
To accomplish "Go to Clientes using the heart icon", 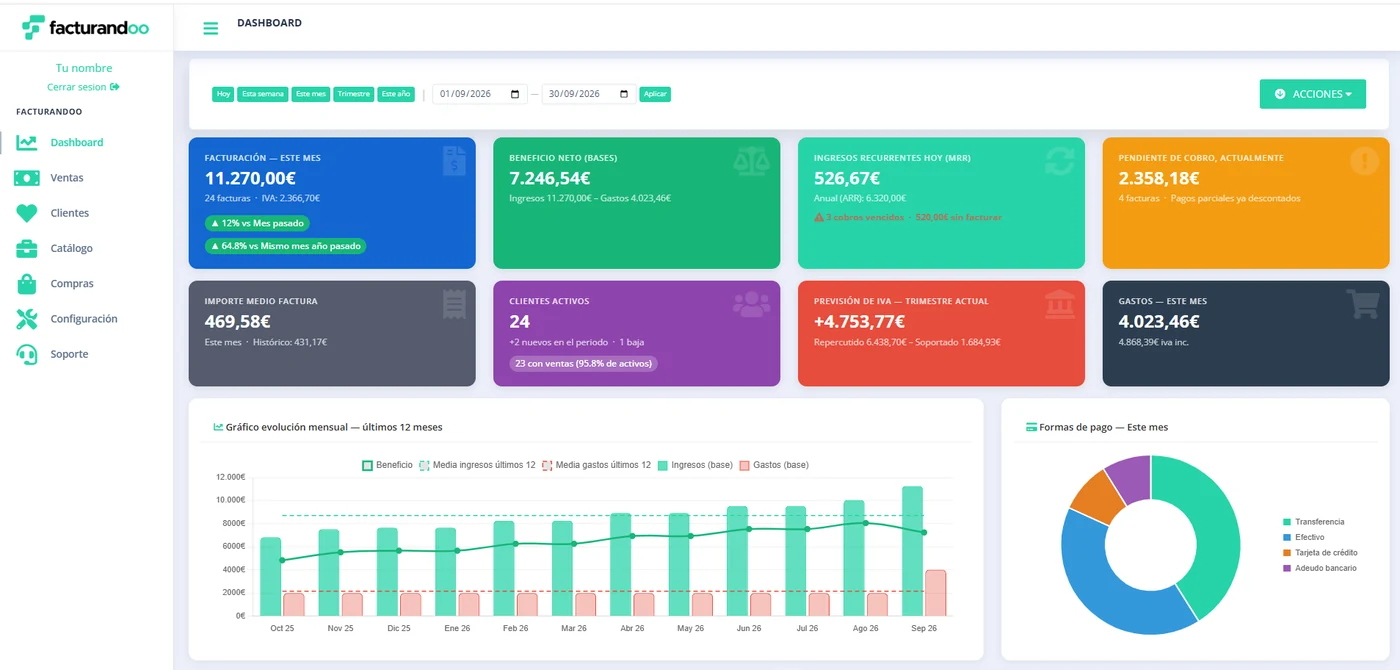I will click(27, 213).
